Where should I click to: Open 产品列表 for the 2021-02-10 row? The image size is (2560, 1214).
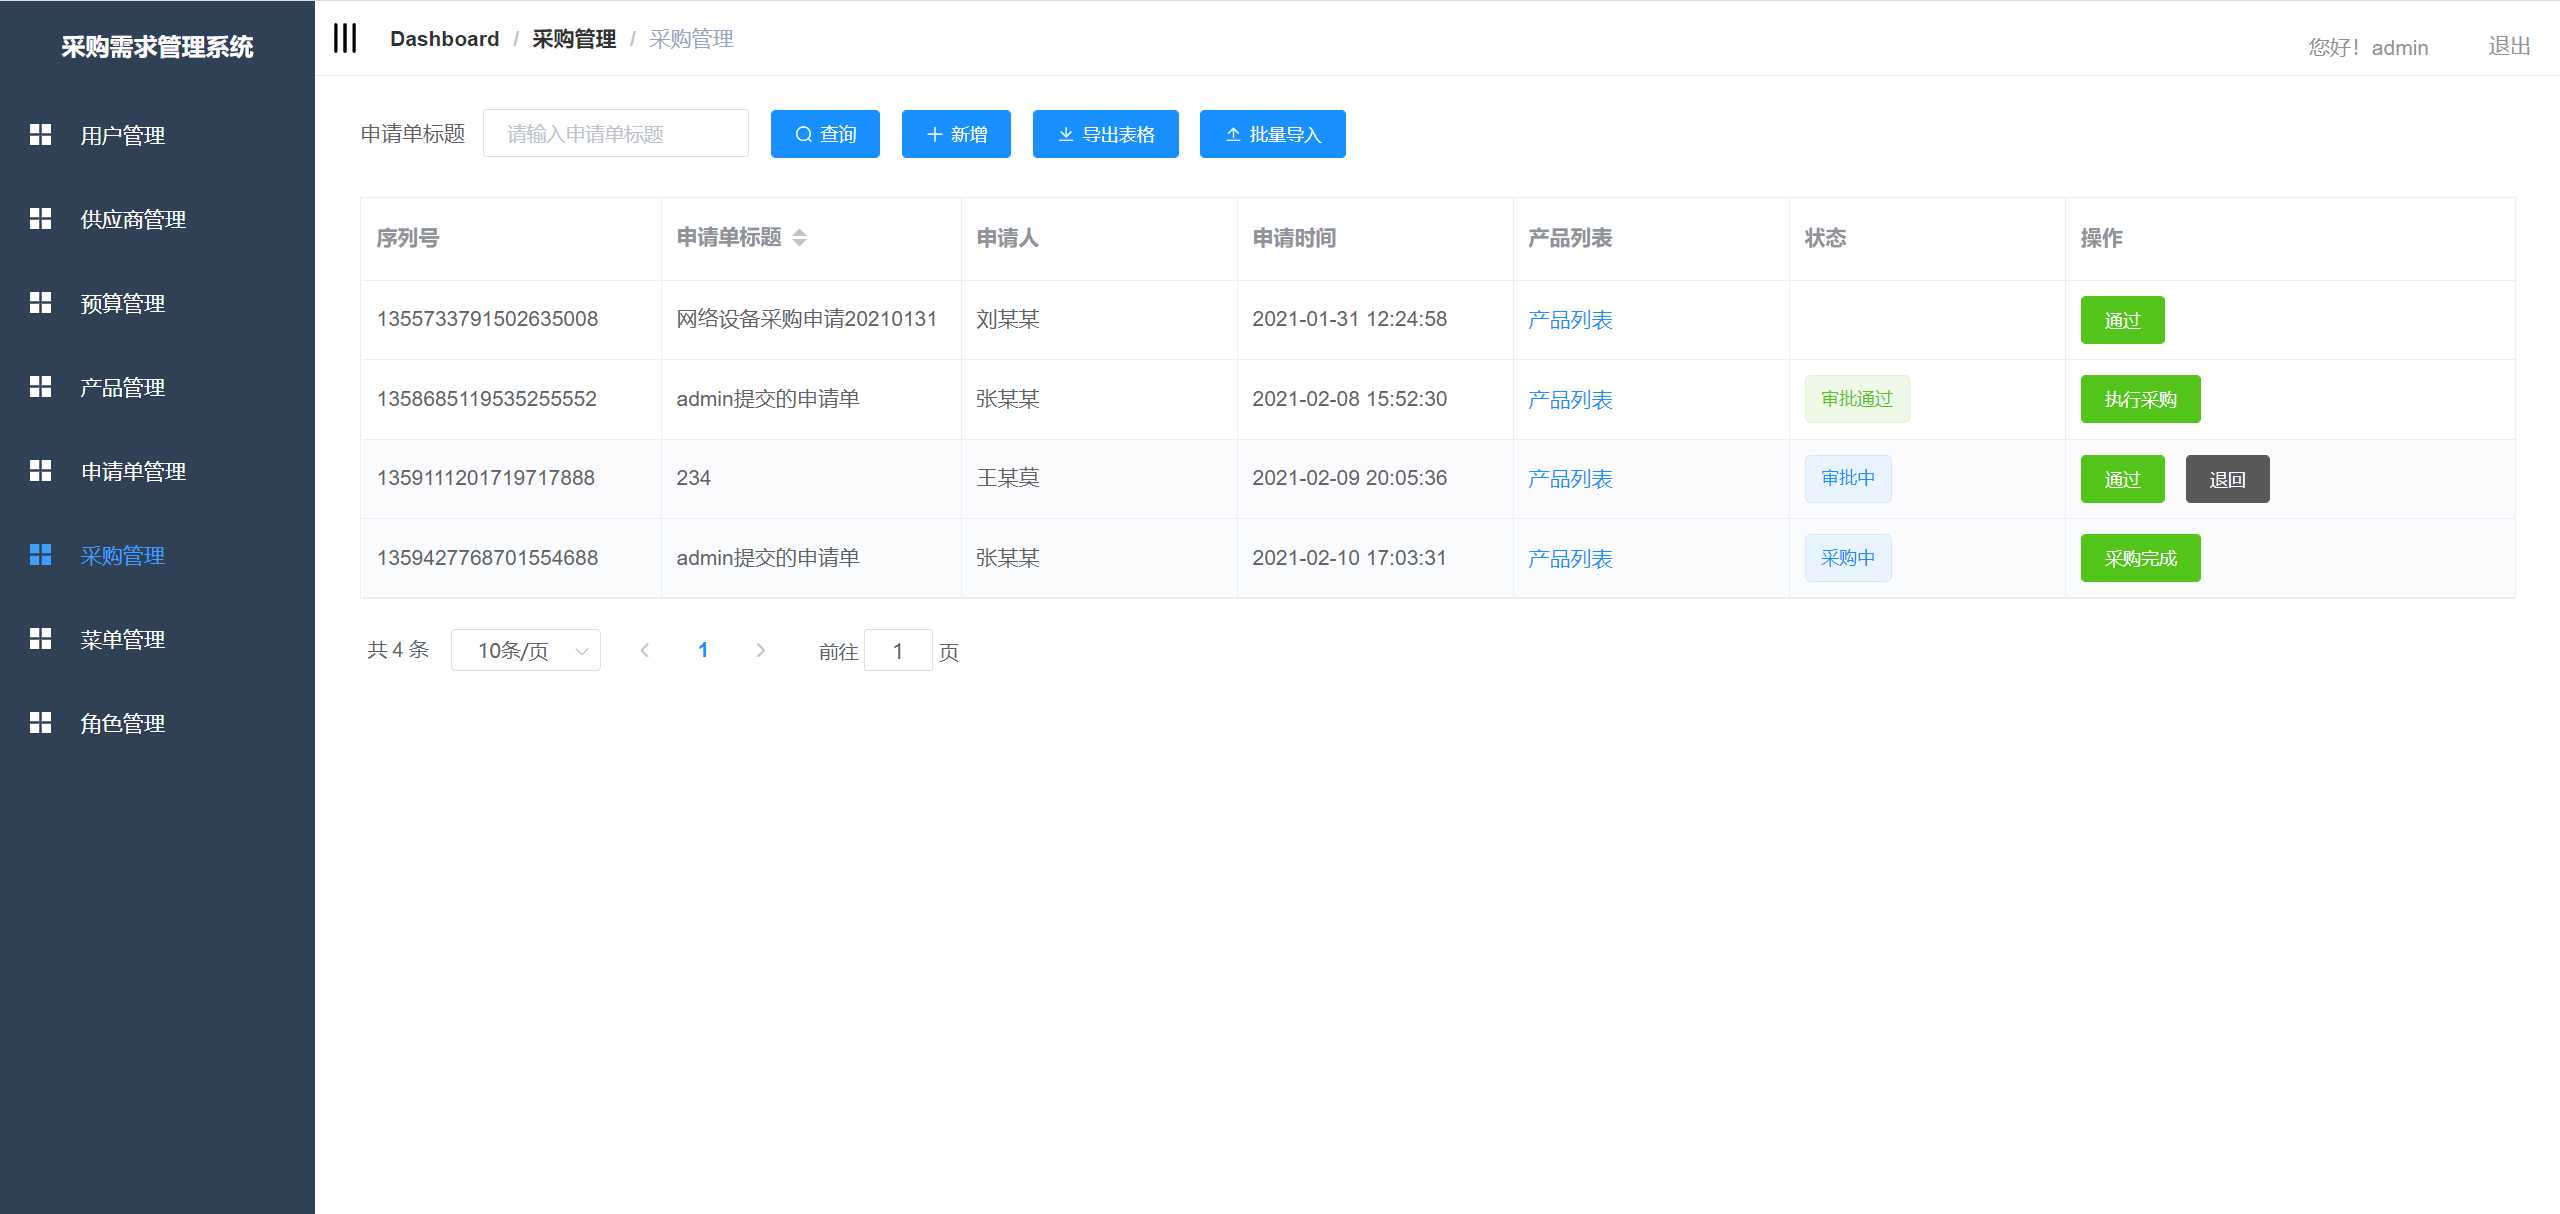1570,558
